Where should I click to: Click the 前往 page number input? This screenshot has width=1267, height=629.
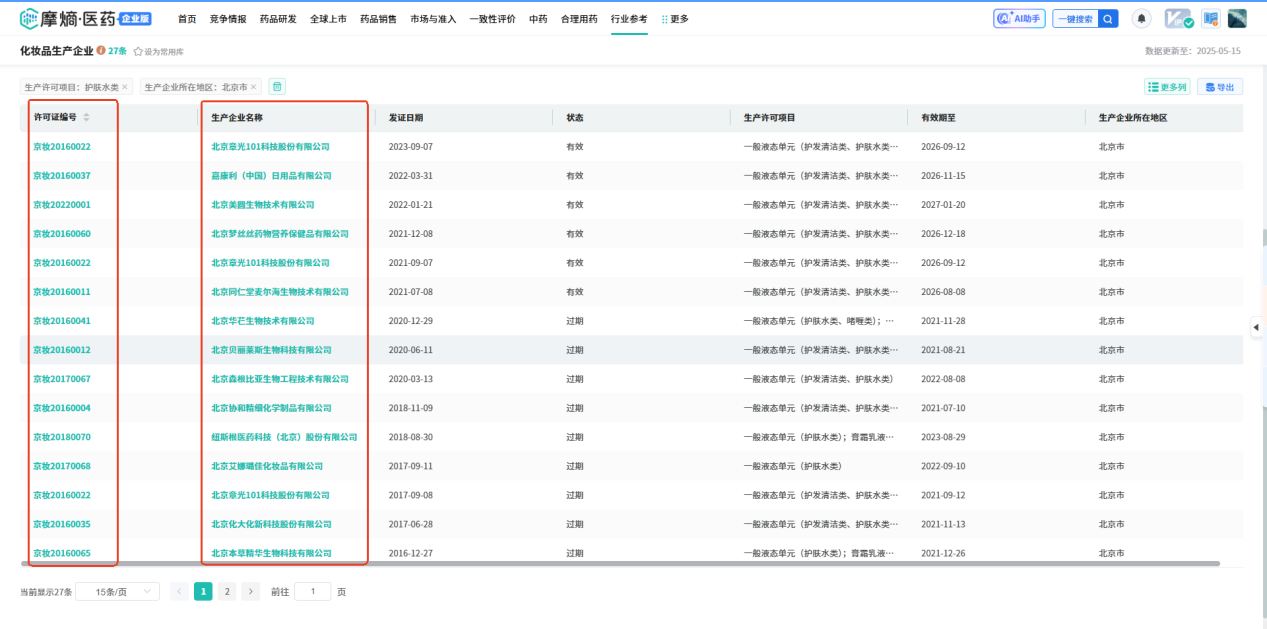312,591
